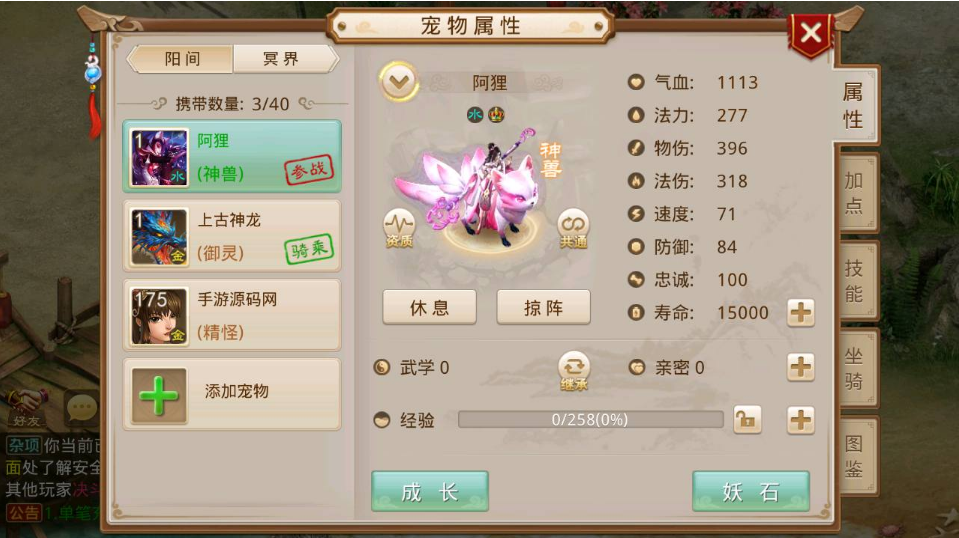Click the 妖石 button
959x538 pixels.
pyautogui.click(x=751, y=491)
